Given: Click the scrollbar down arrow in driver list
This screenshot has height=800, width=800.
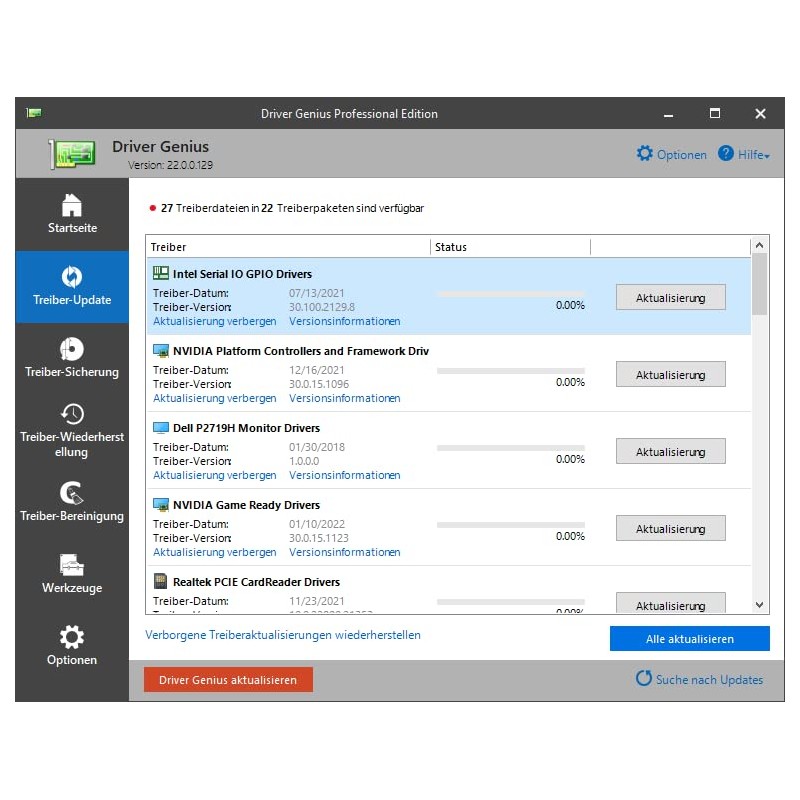Looking at the screenshot, I should [x=759, y=605].
